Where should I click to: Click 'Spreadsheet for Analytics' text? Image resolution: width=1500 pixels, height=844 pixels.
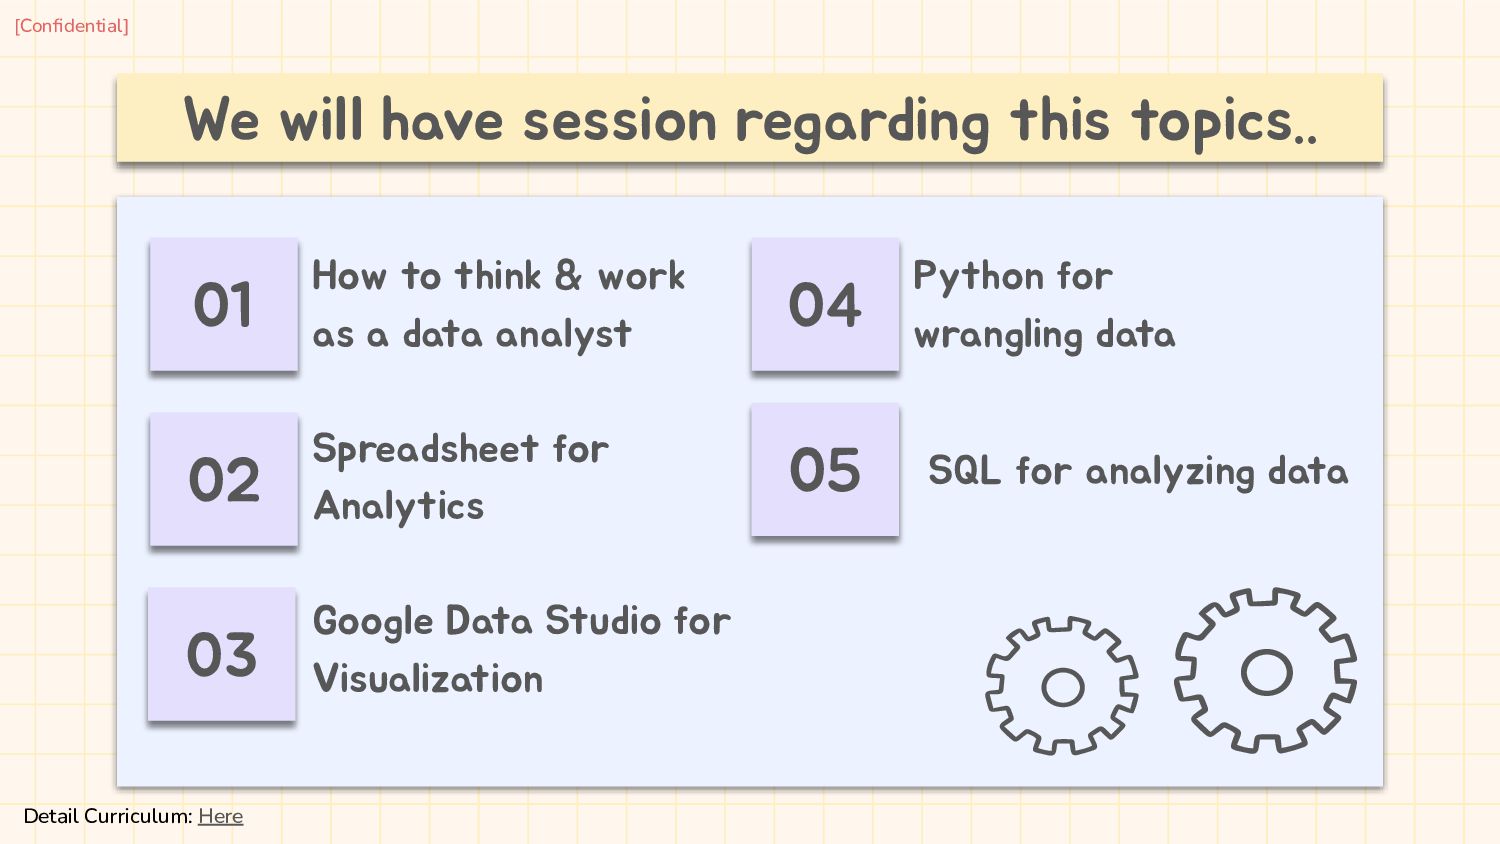(460, 477)
